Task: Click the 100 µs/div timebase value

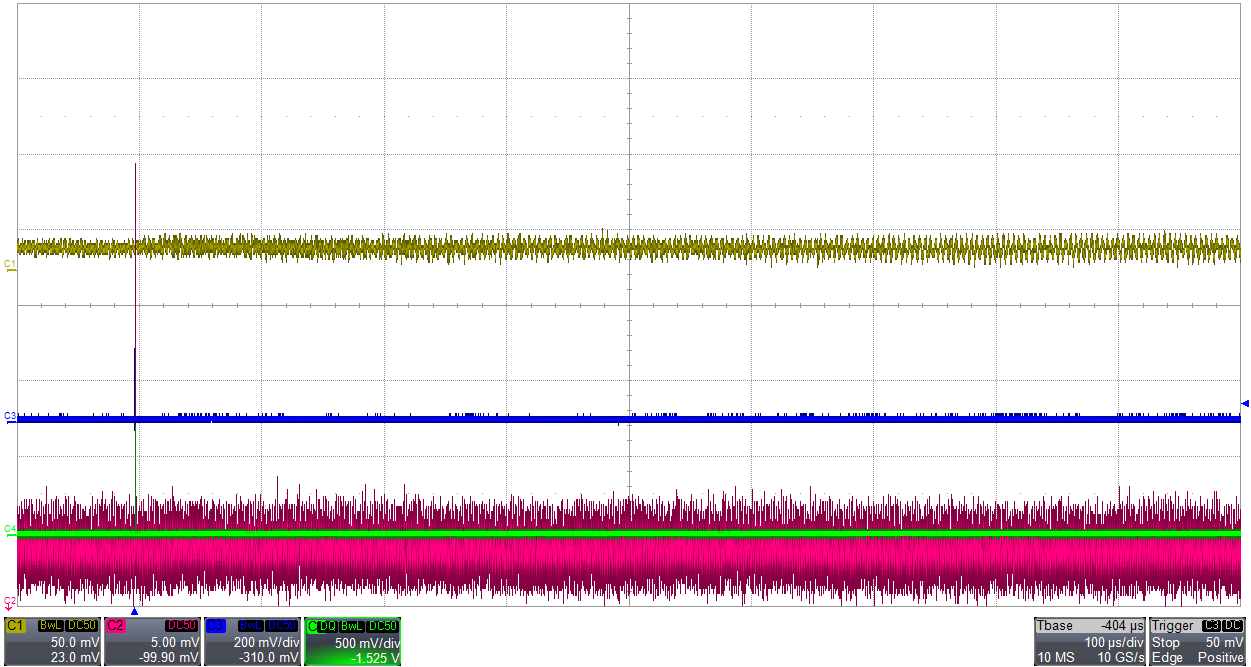Action: coord(1114,642)
